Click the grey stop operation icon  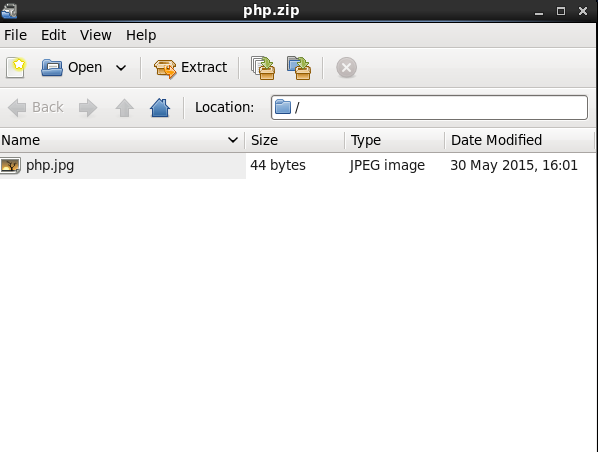point(346,68)
